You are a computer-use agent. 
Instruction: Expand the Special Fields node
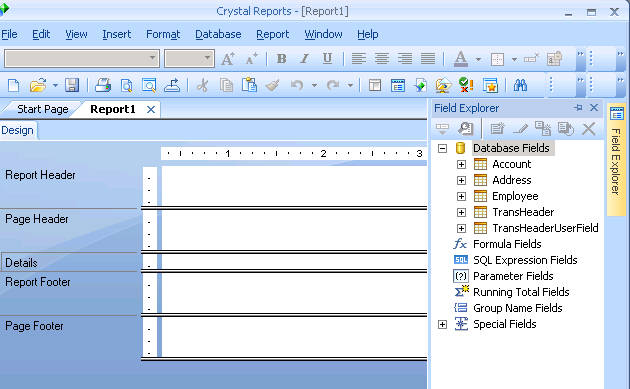(442, 324)
